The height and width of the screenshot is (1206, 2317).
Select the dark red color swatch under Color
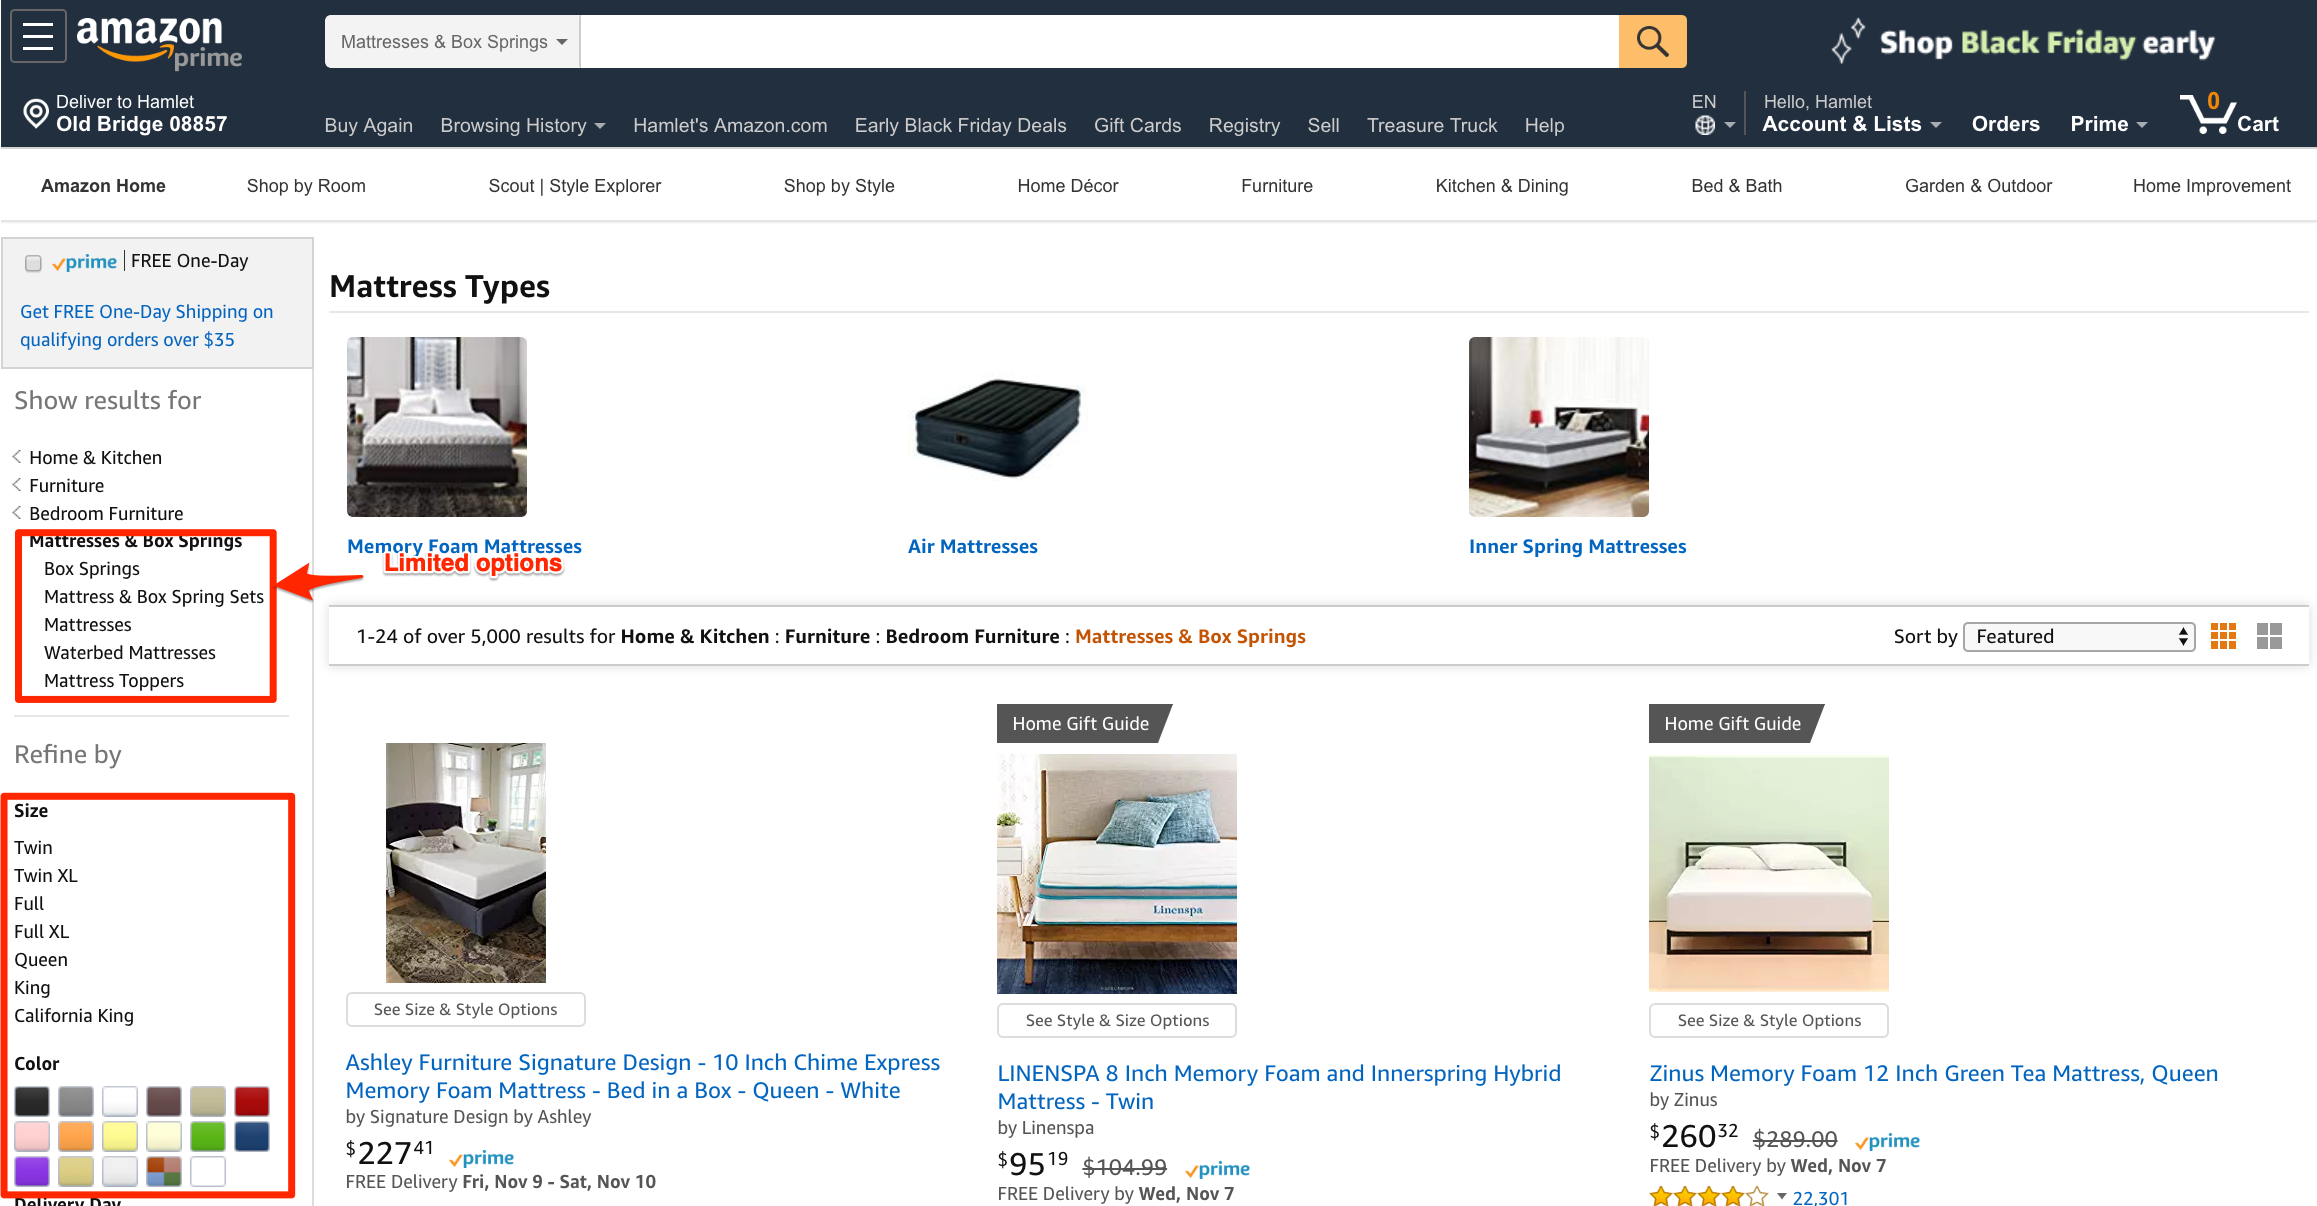(250, 1102)
